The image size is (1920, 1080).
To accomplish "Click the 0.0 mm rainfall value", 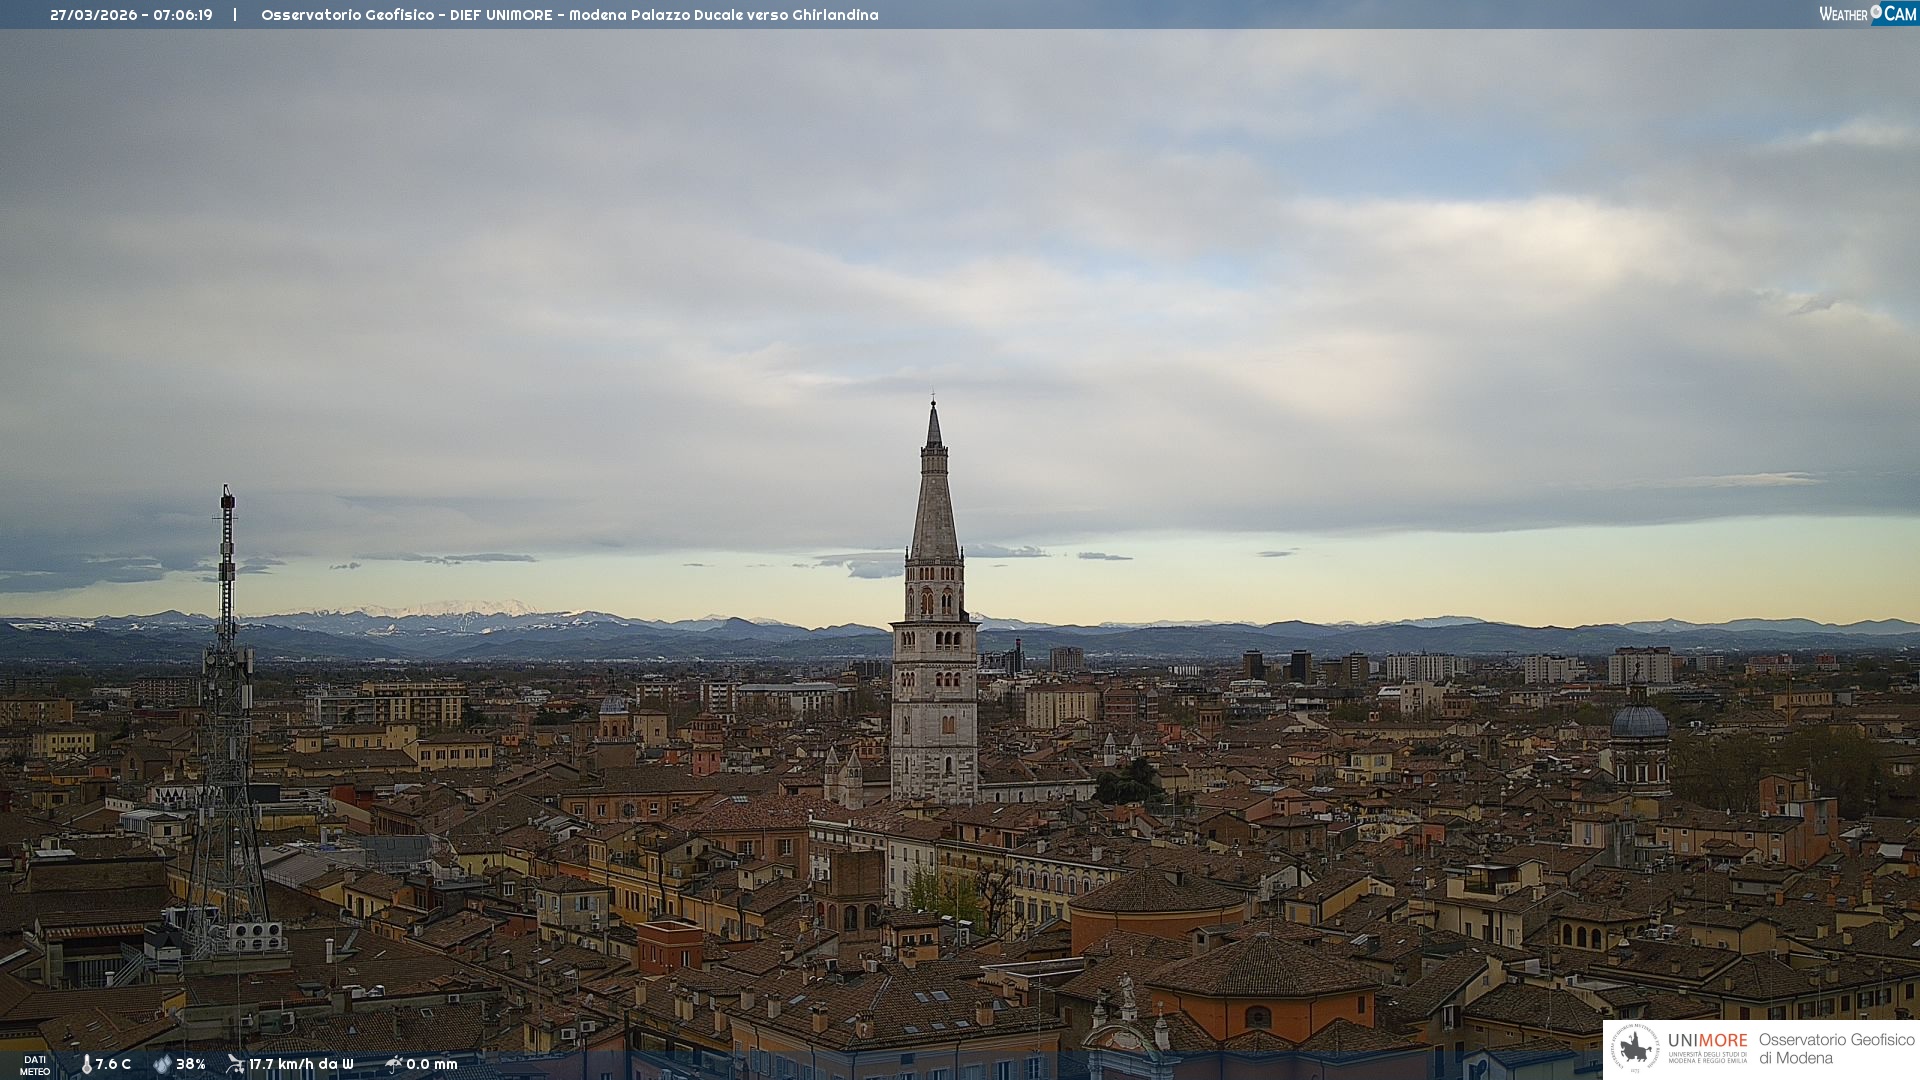I will point(432,1064).
